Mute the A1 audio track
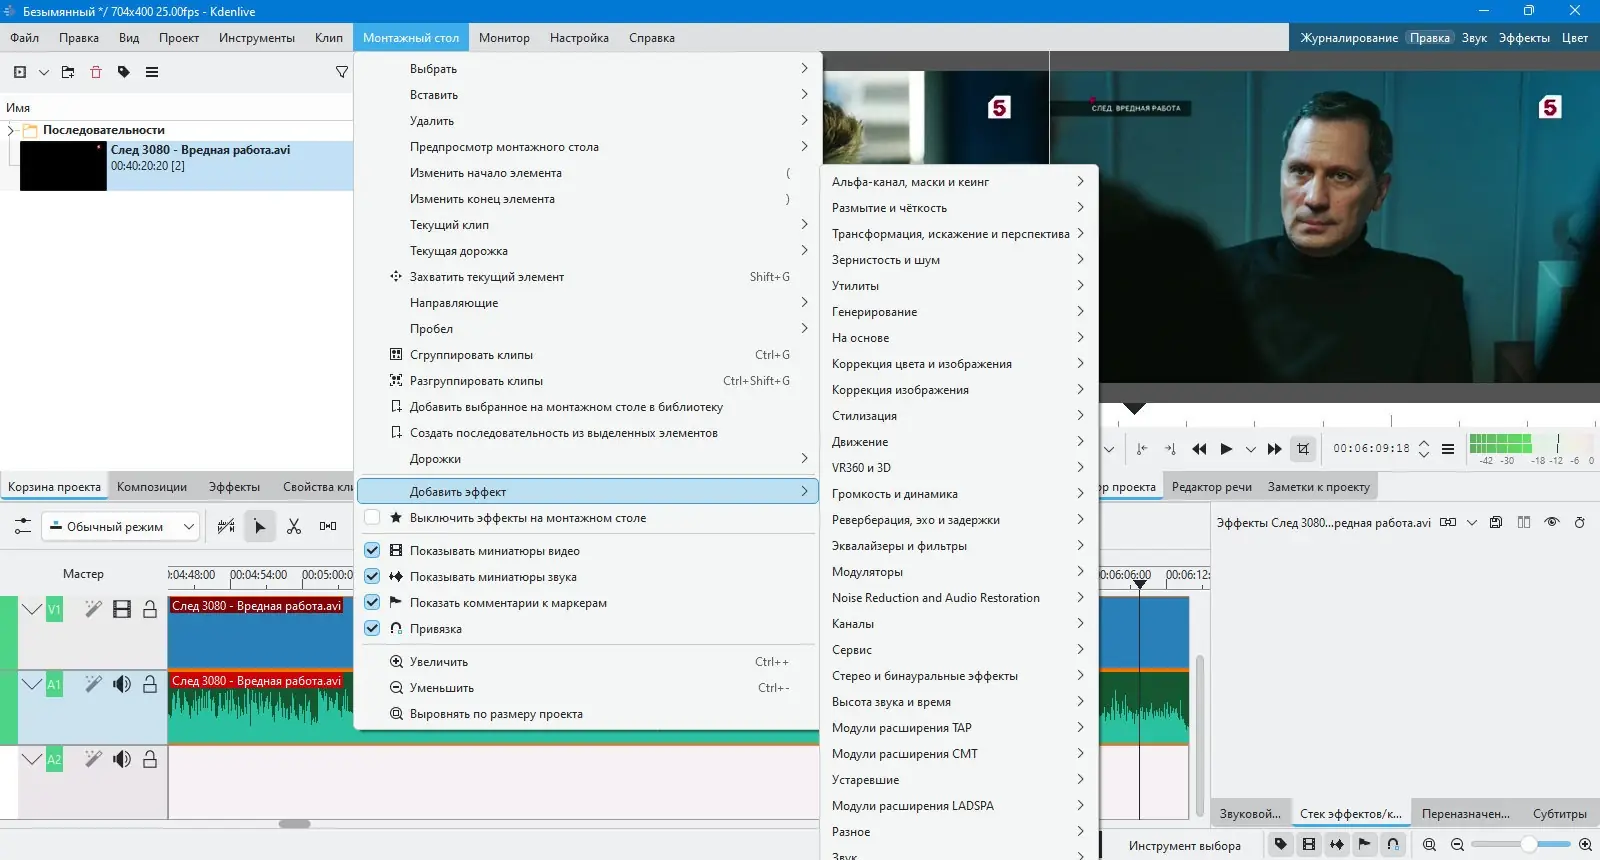 click(x=122, y=684)
